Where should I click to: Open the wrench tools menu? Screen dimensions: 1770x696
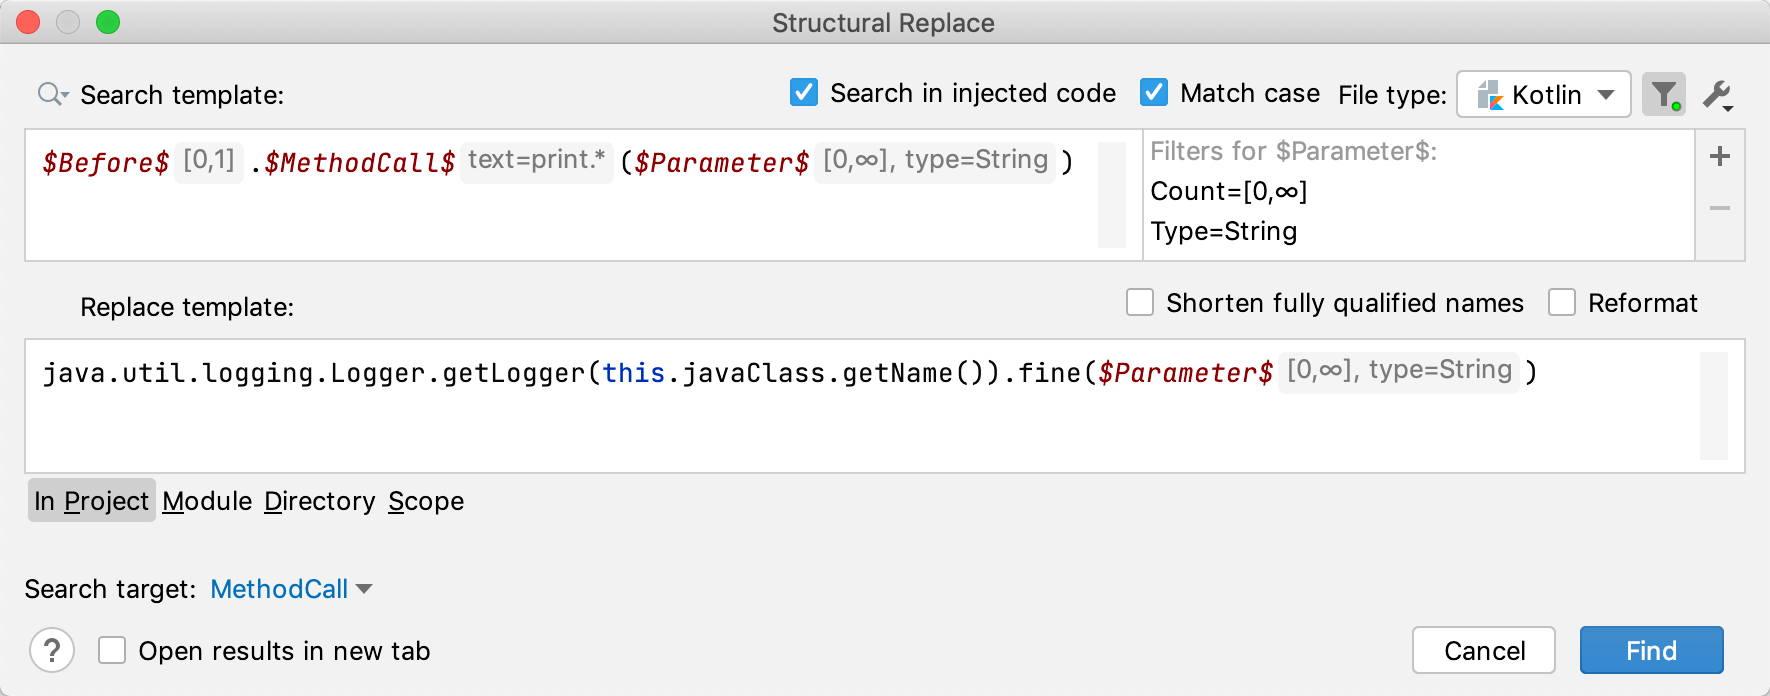pyautogui.click(x=1719, y=95)
